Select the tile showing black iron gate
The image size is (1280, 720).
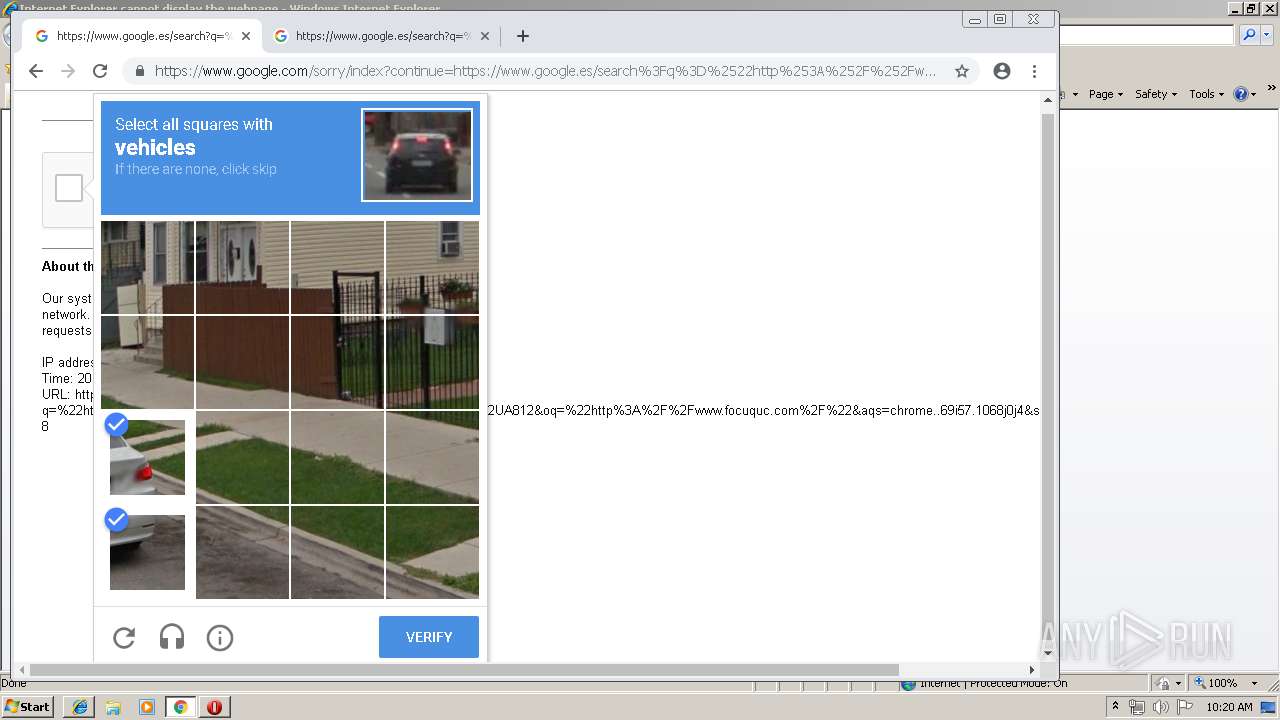(x=337, y=362)
